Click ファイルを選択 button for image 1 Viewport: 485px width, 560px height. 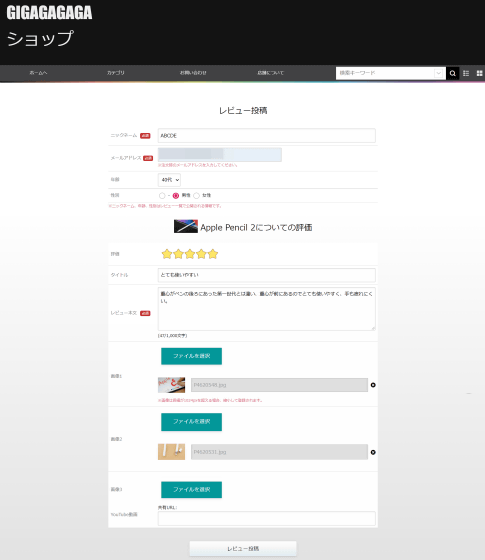click(x=191, y=356)
